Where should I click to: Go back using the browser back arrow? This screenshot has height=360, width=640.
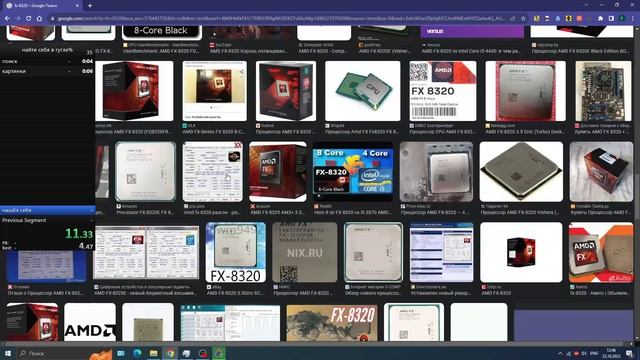coord(7,18)
